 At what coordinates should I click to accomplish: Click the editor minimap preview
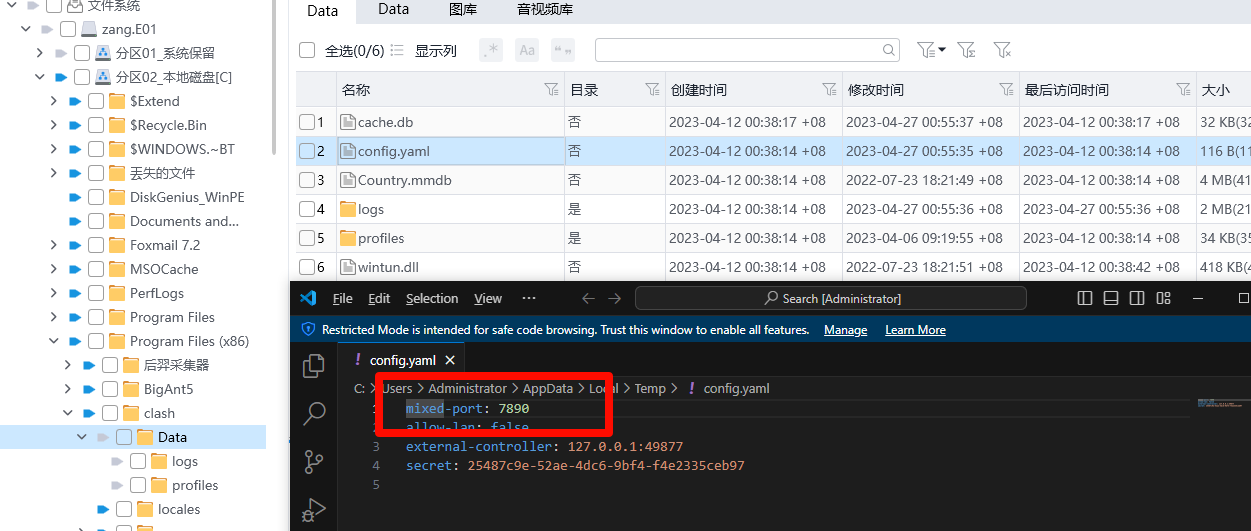point(1222,404)
